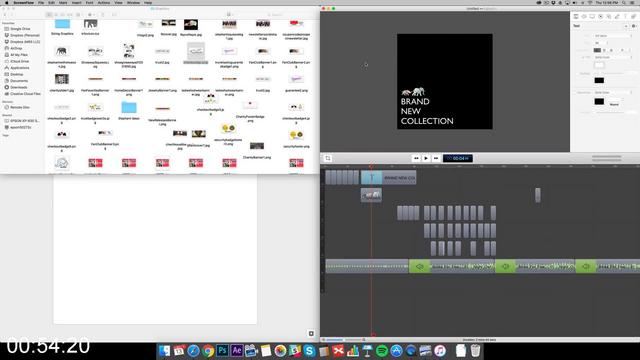This screenshot has height=360, width=640.
Task: Click the rewind playback button
Action: (416, 158)
